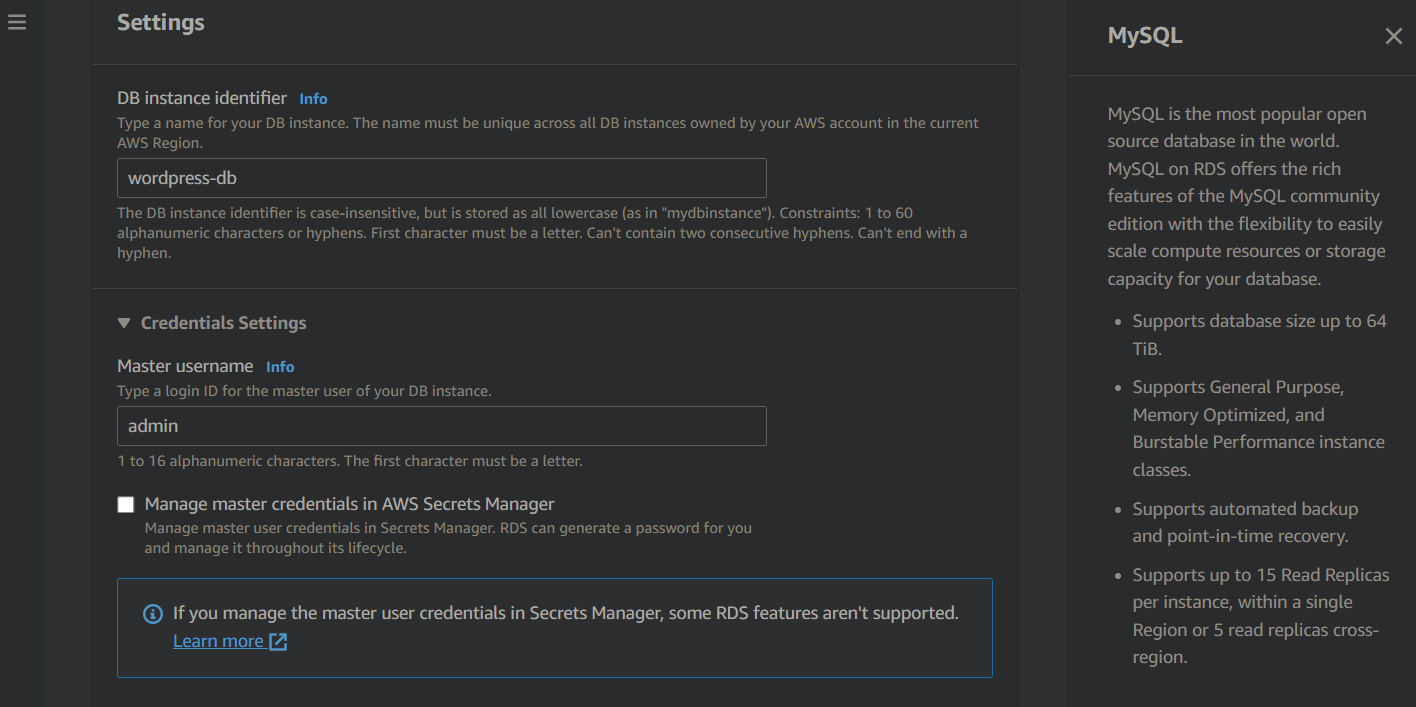Close the MySQL help panel

[x=1393, y=36]
